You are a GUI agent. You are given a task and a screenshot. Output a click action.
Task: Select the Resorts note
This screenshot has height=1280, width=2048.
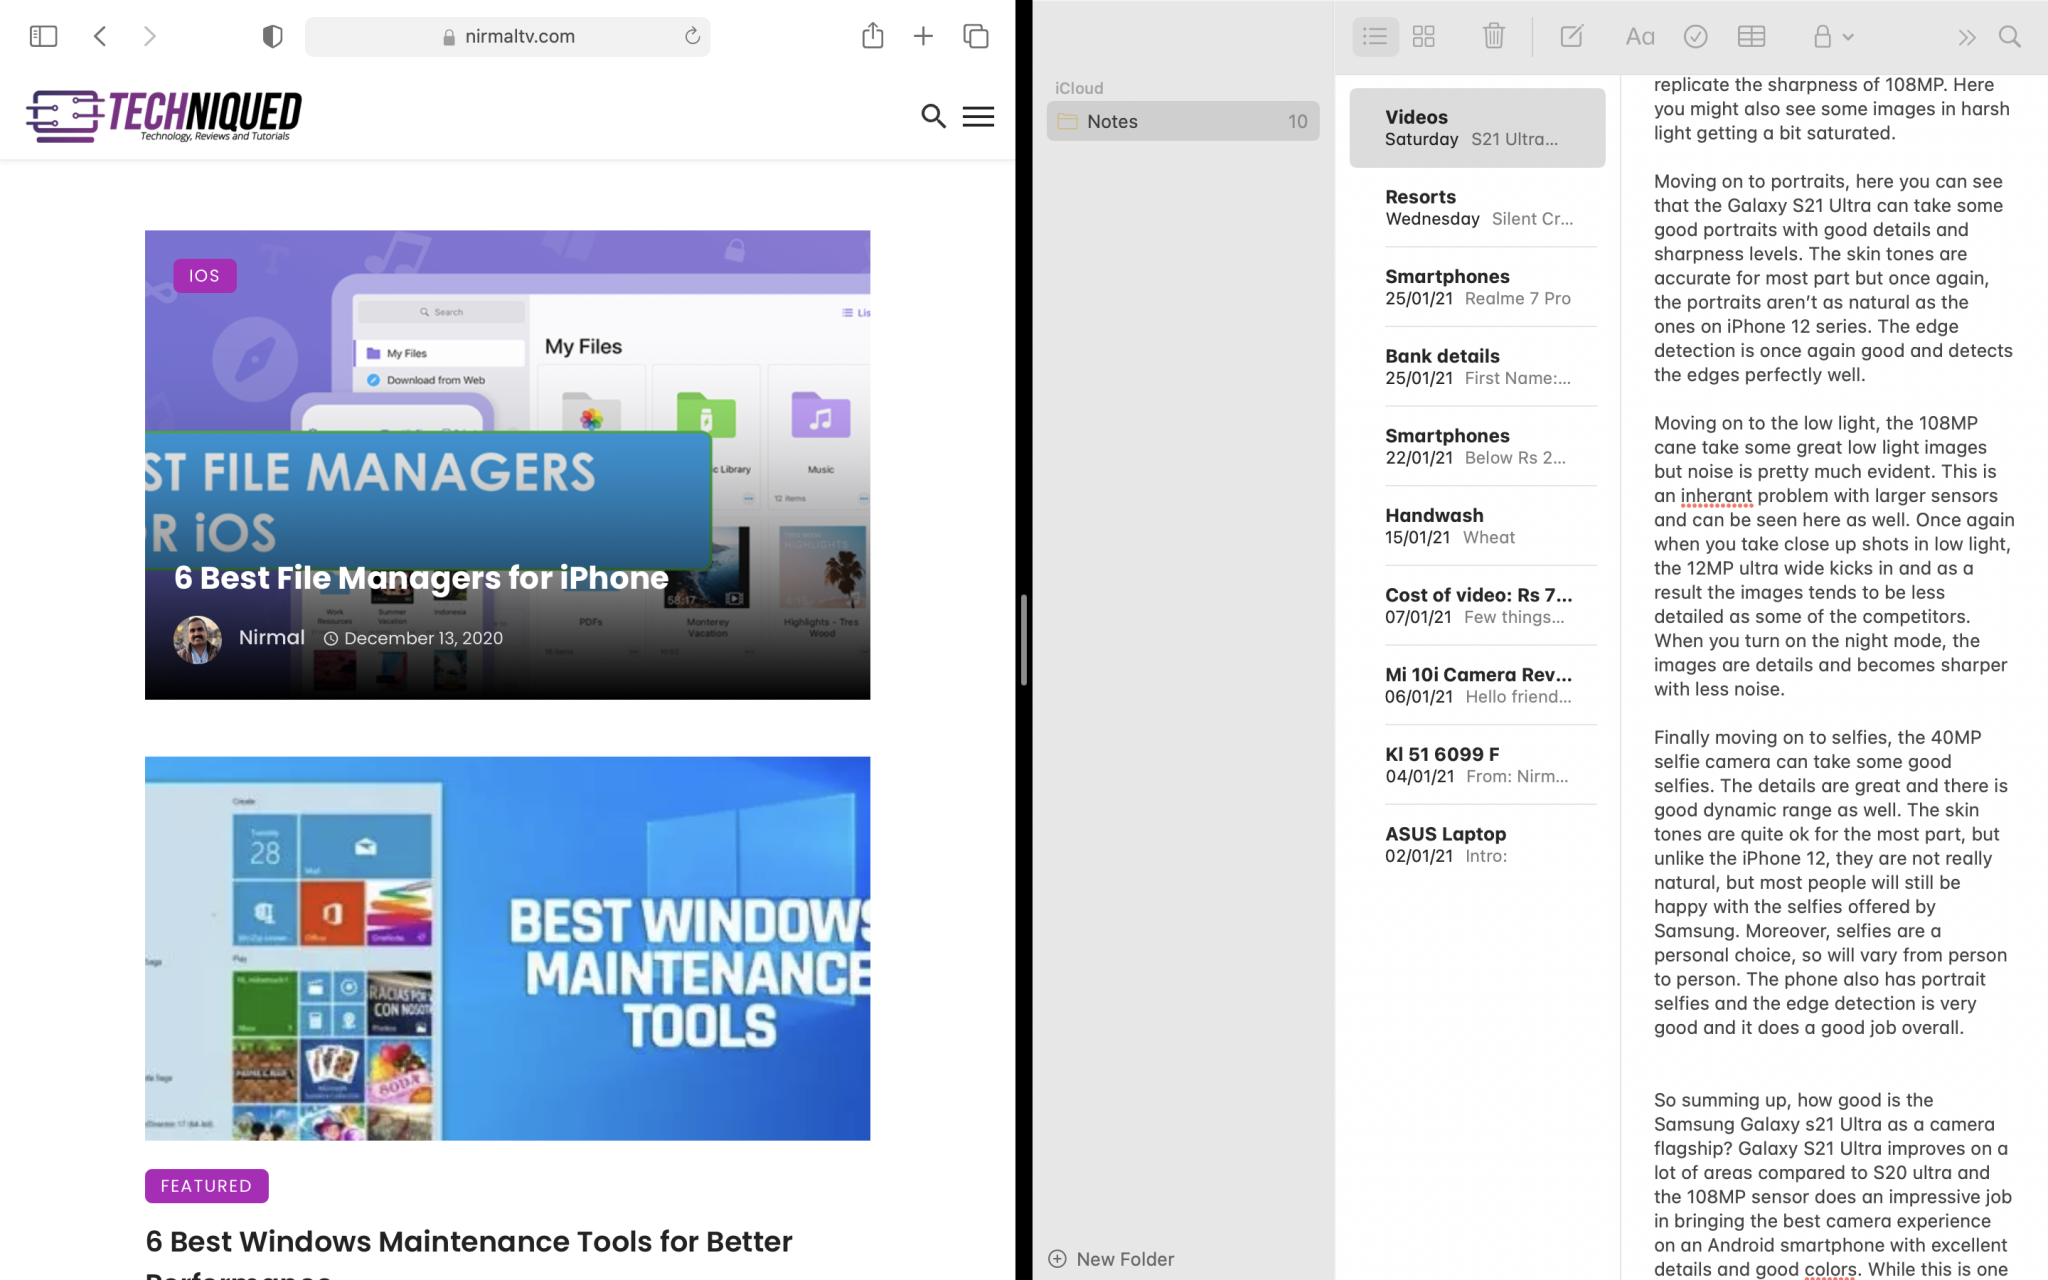click(x=1477, y=207)
